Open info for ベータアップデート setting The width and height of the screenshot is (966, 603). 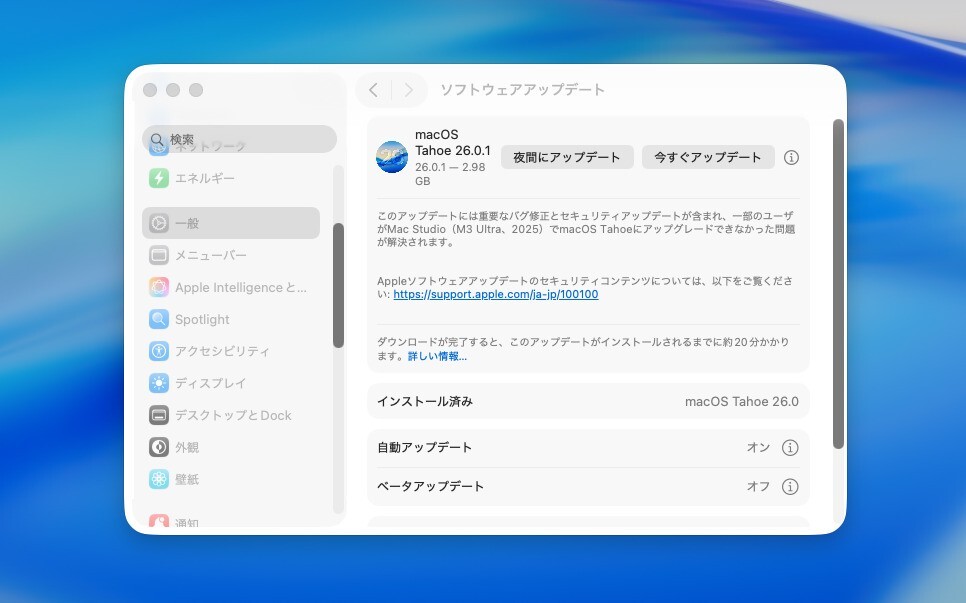click(790, 487)
